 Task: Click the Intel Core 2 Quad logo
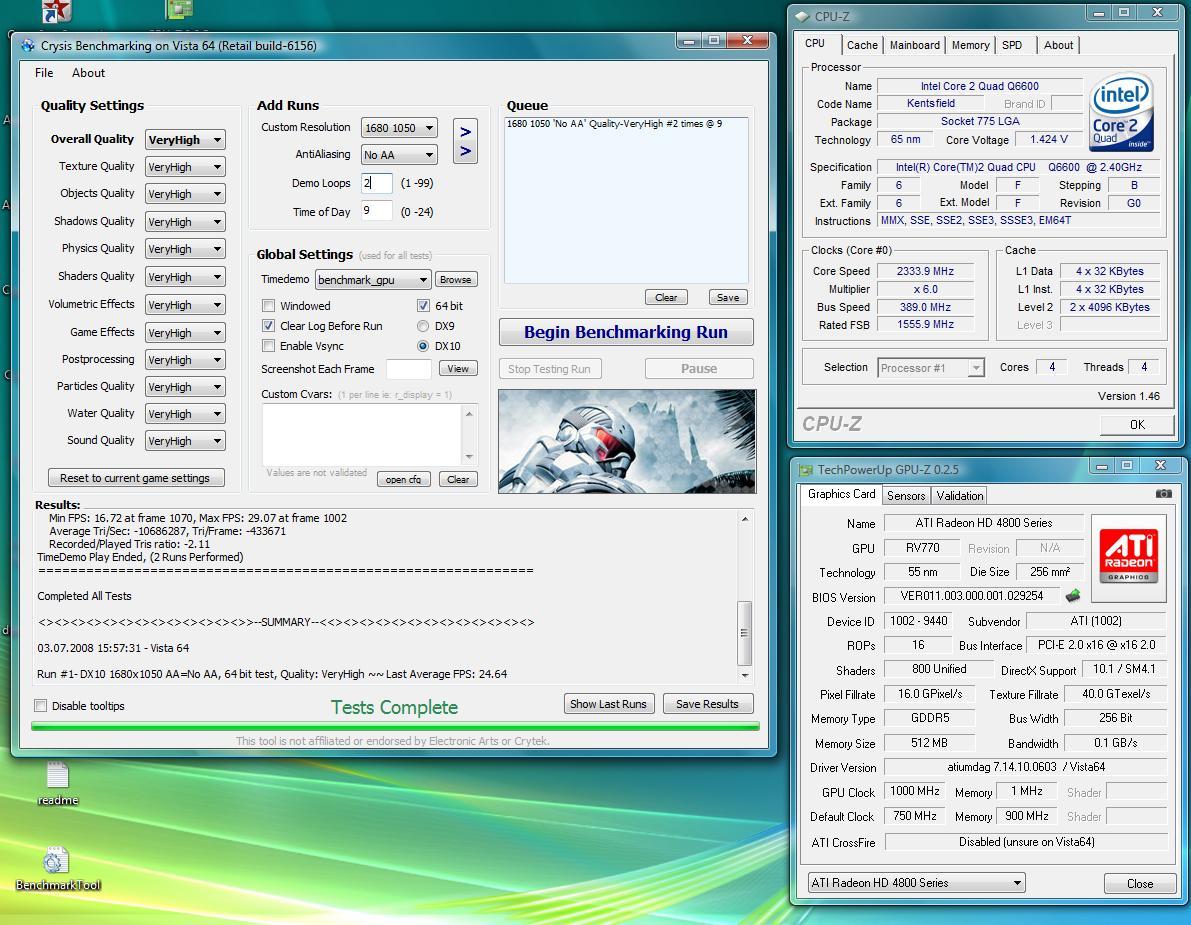(1121, 112)
